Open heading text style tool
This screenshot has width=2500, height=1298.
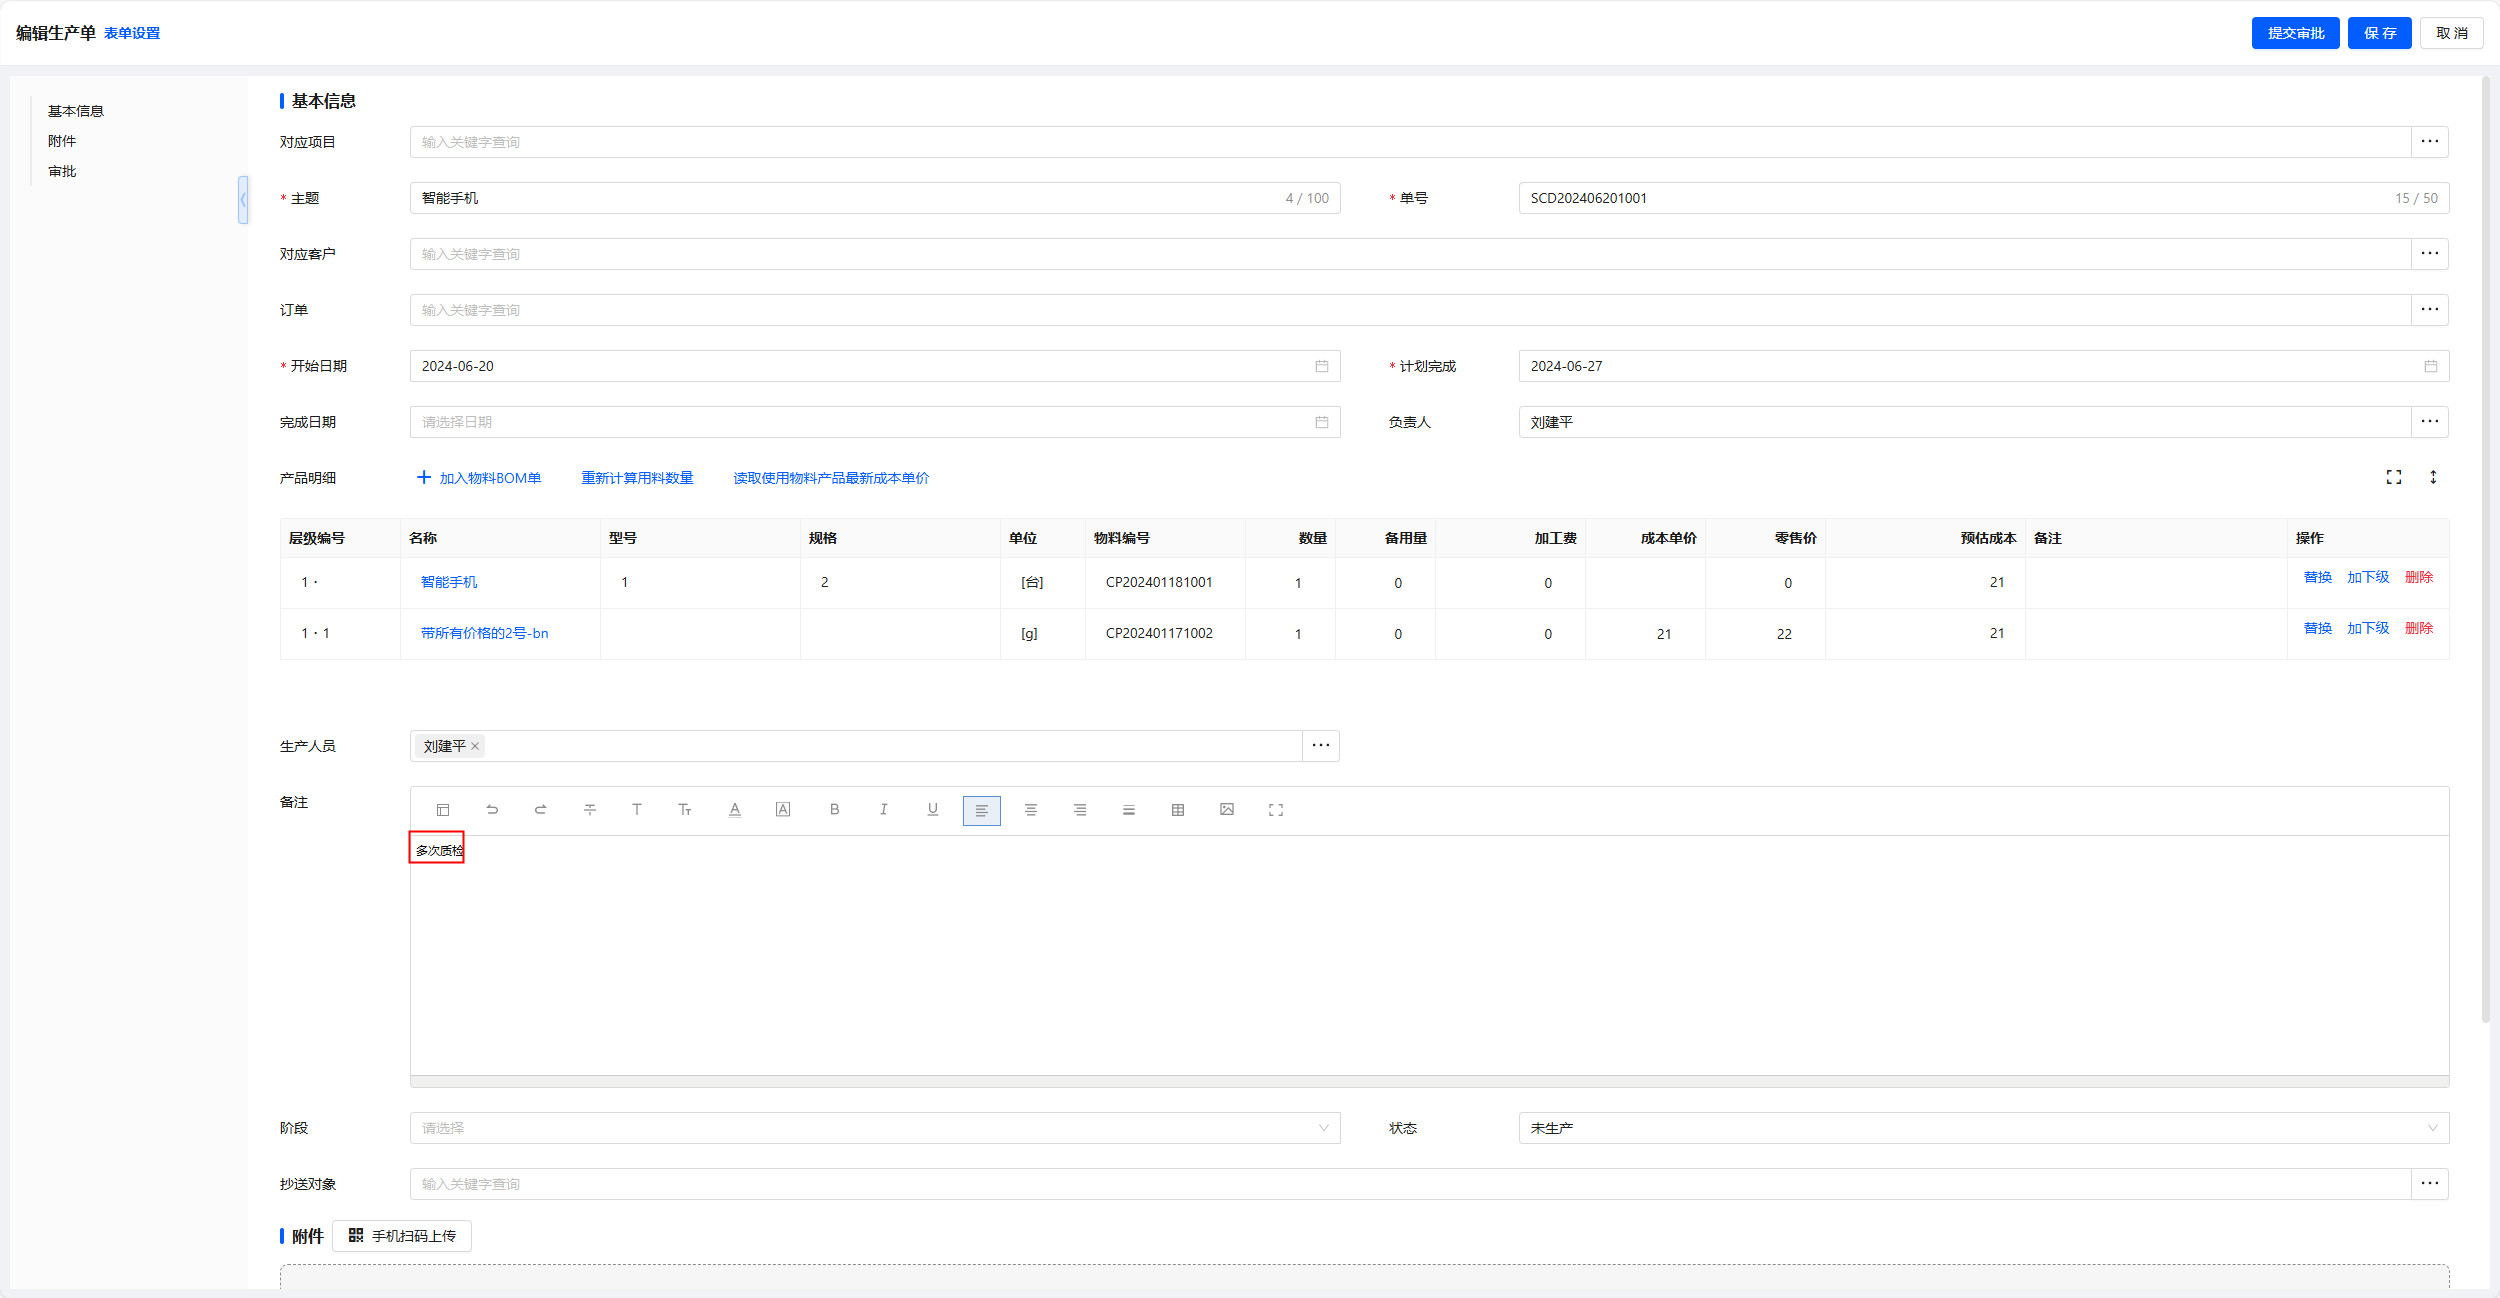637,810
